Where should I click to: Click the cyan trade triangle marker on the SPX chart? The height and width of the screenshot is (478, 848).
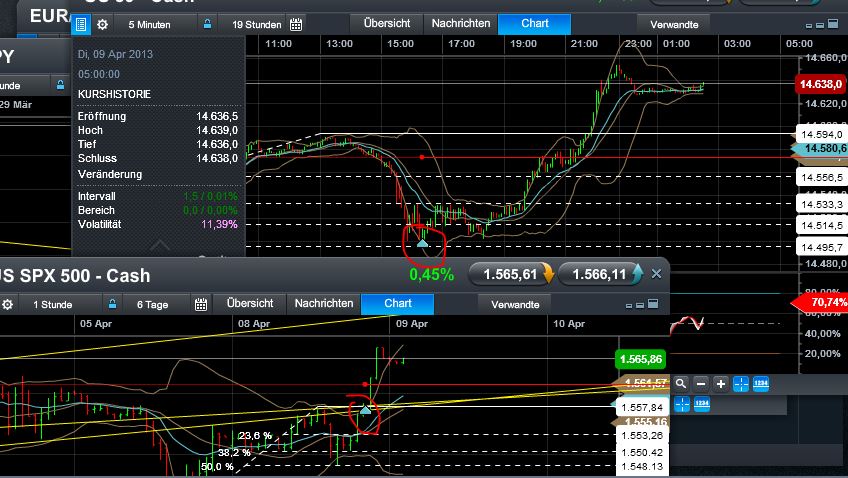click(x=366, y=410)
